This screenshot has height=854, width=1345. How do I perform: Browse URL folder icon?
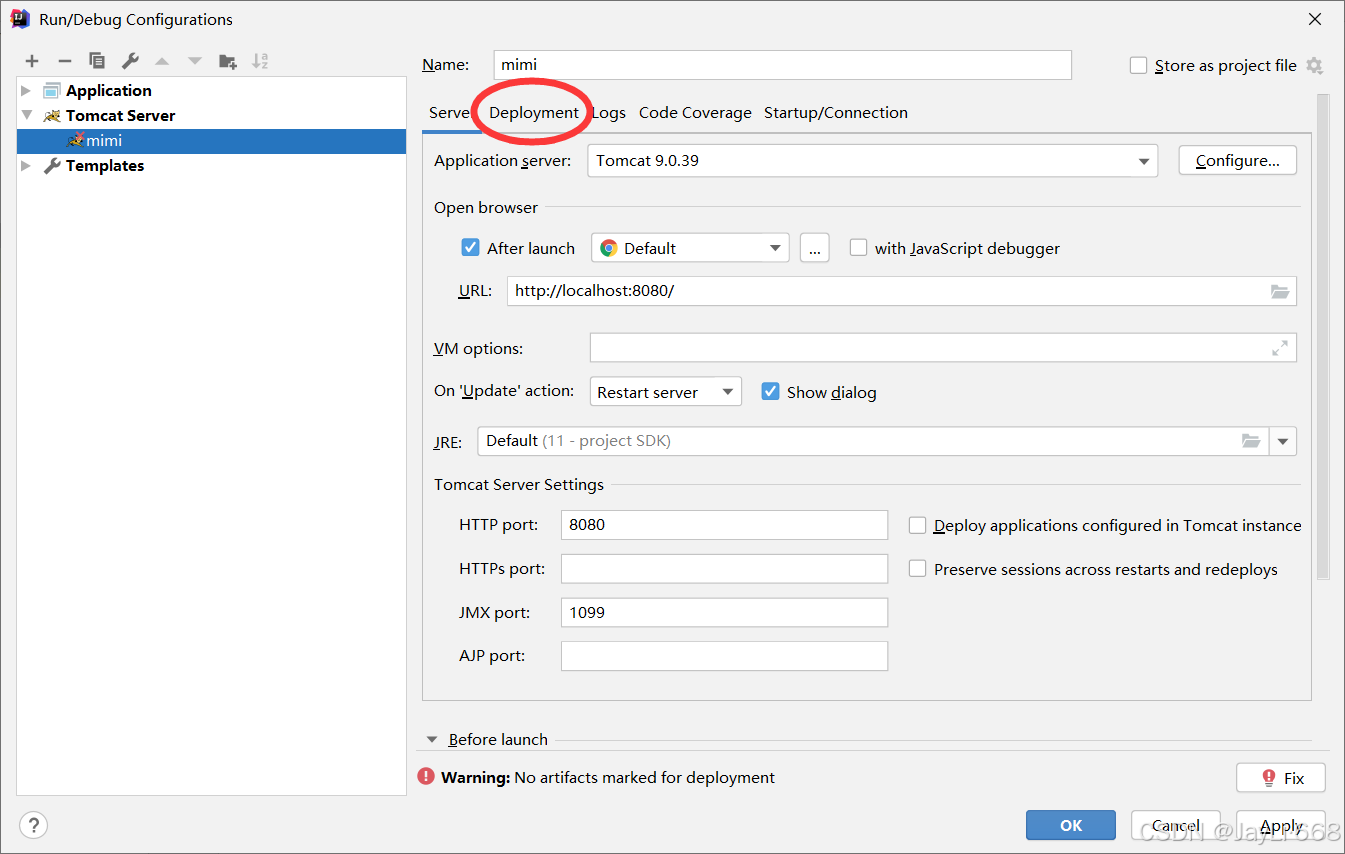1280,291
